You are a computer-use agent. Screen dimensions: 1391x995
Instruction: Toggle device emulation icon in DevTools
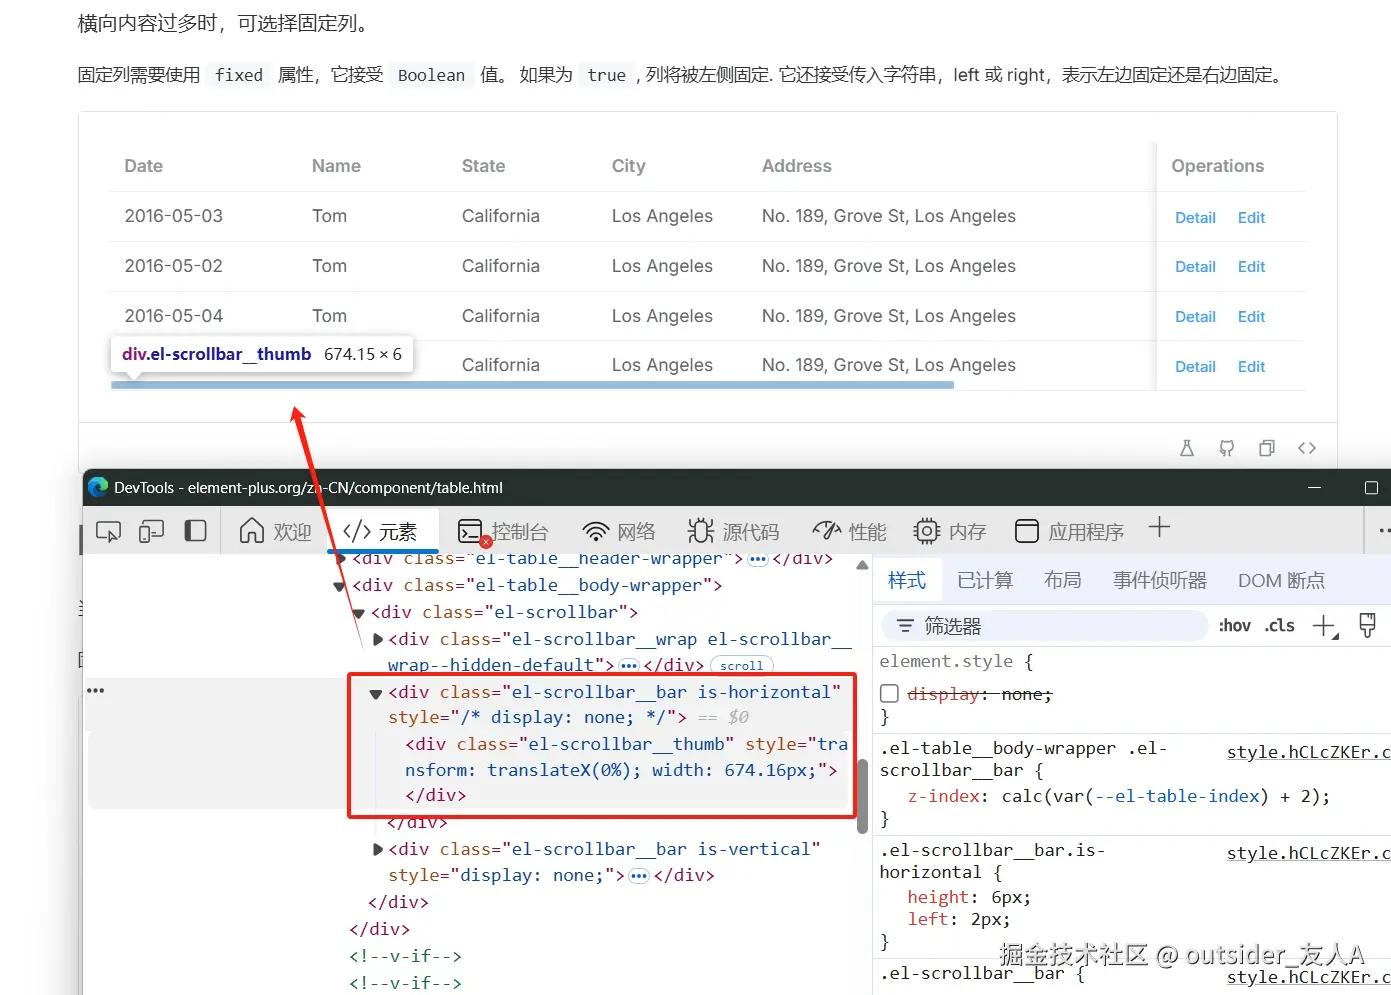point(151,531)
